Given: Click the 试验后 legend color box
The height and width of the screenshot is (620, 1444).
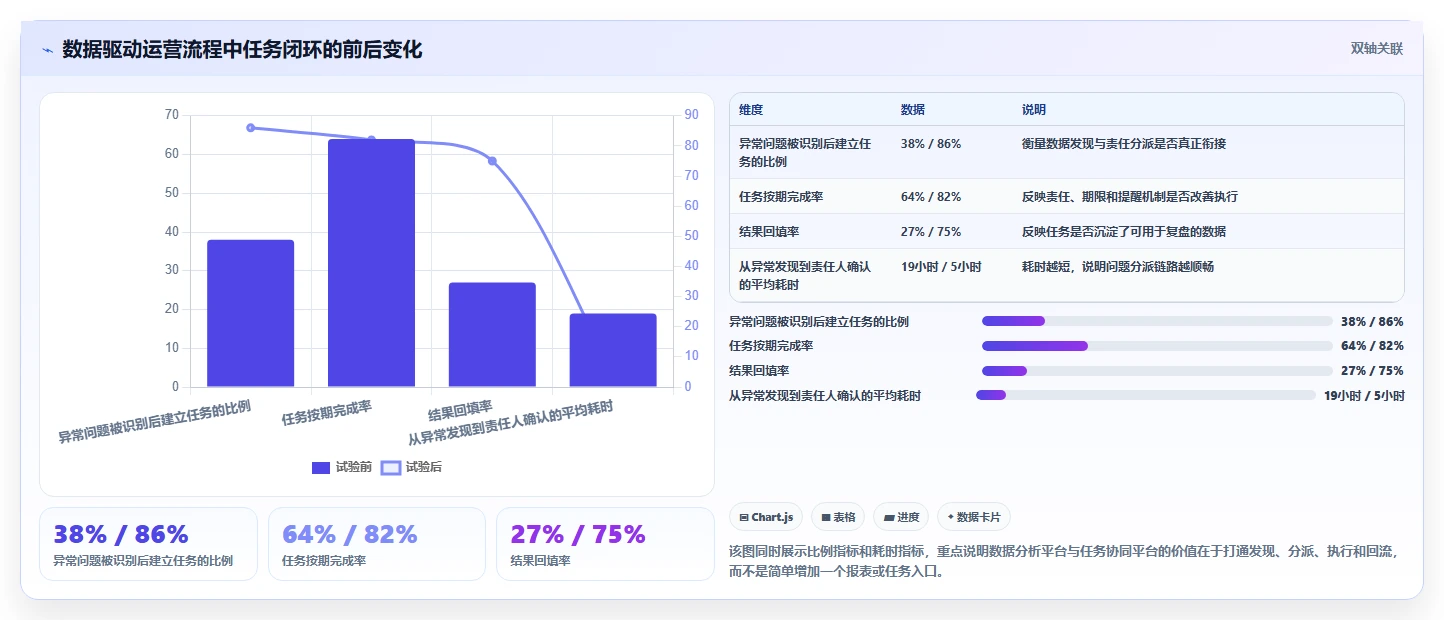Looking at the screenshot, I should coord(391,467).
